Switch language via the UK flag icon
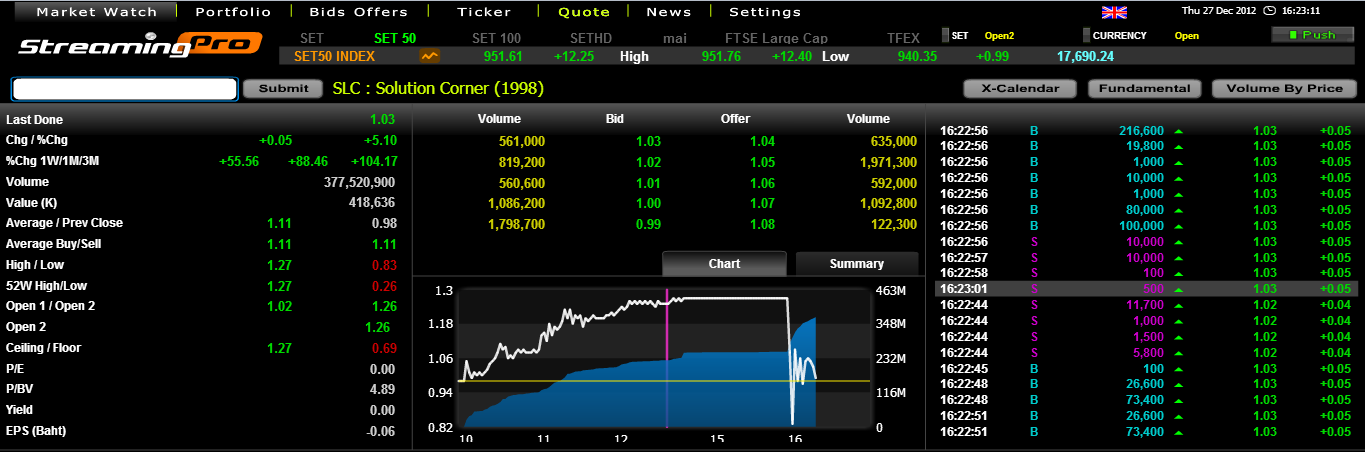The height and width of the screenshot is (452, 1365). point(1114,12)
